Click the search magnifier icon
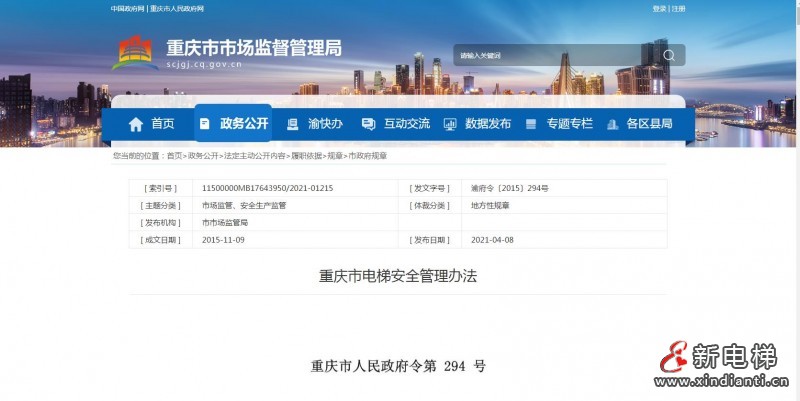This screenshot has height=401, width=800. 669,55
